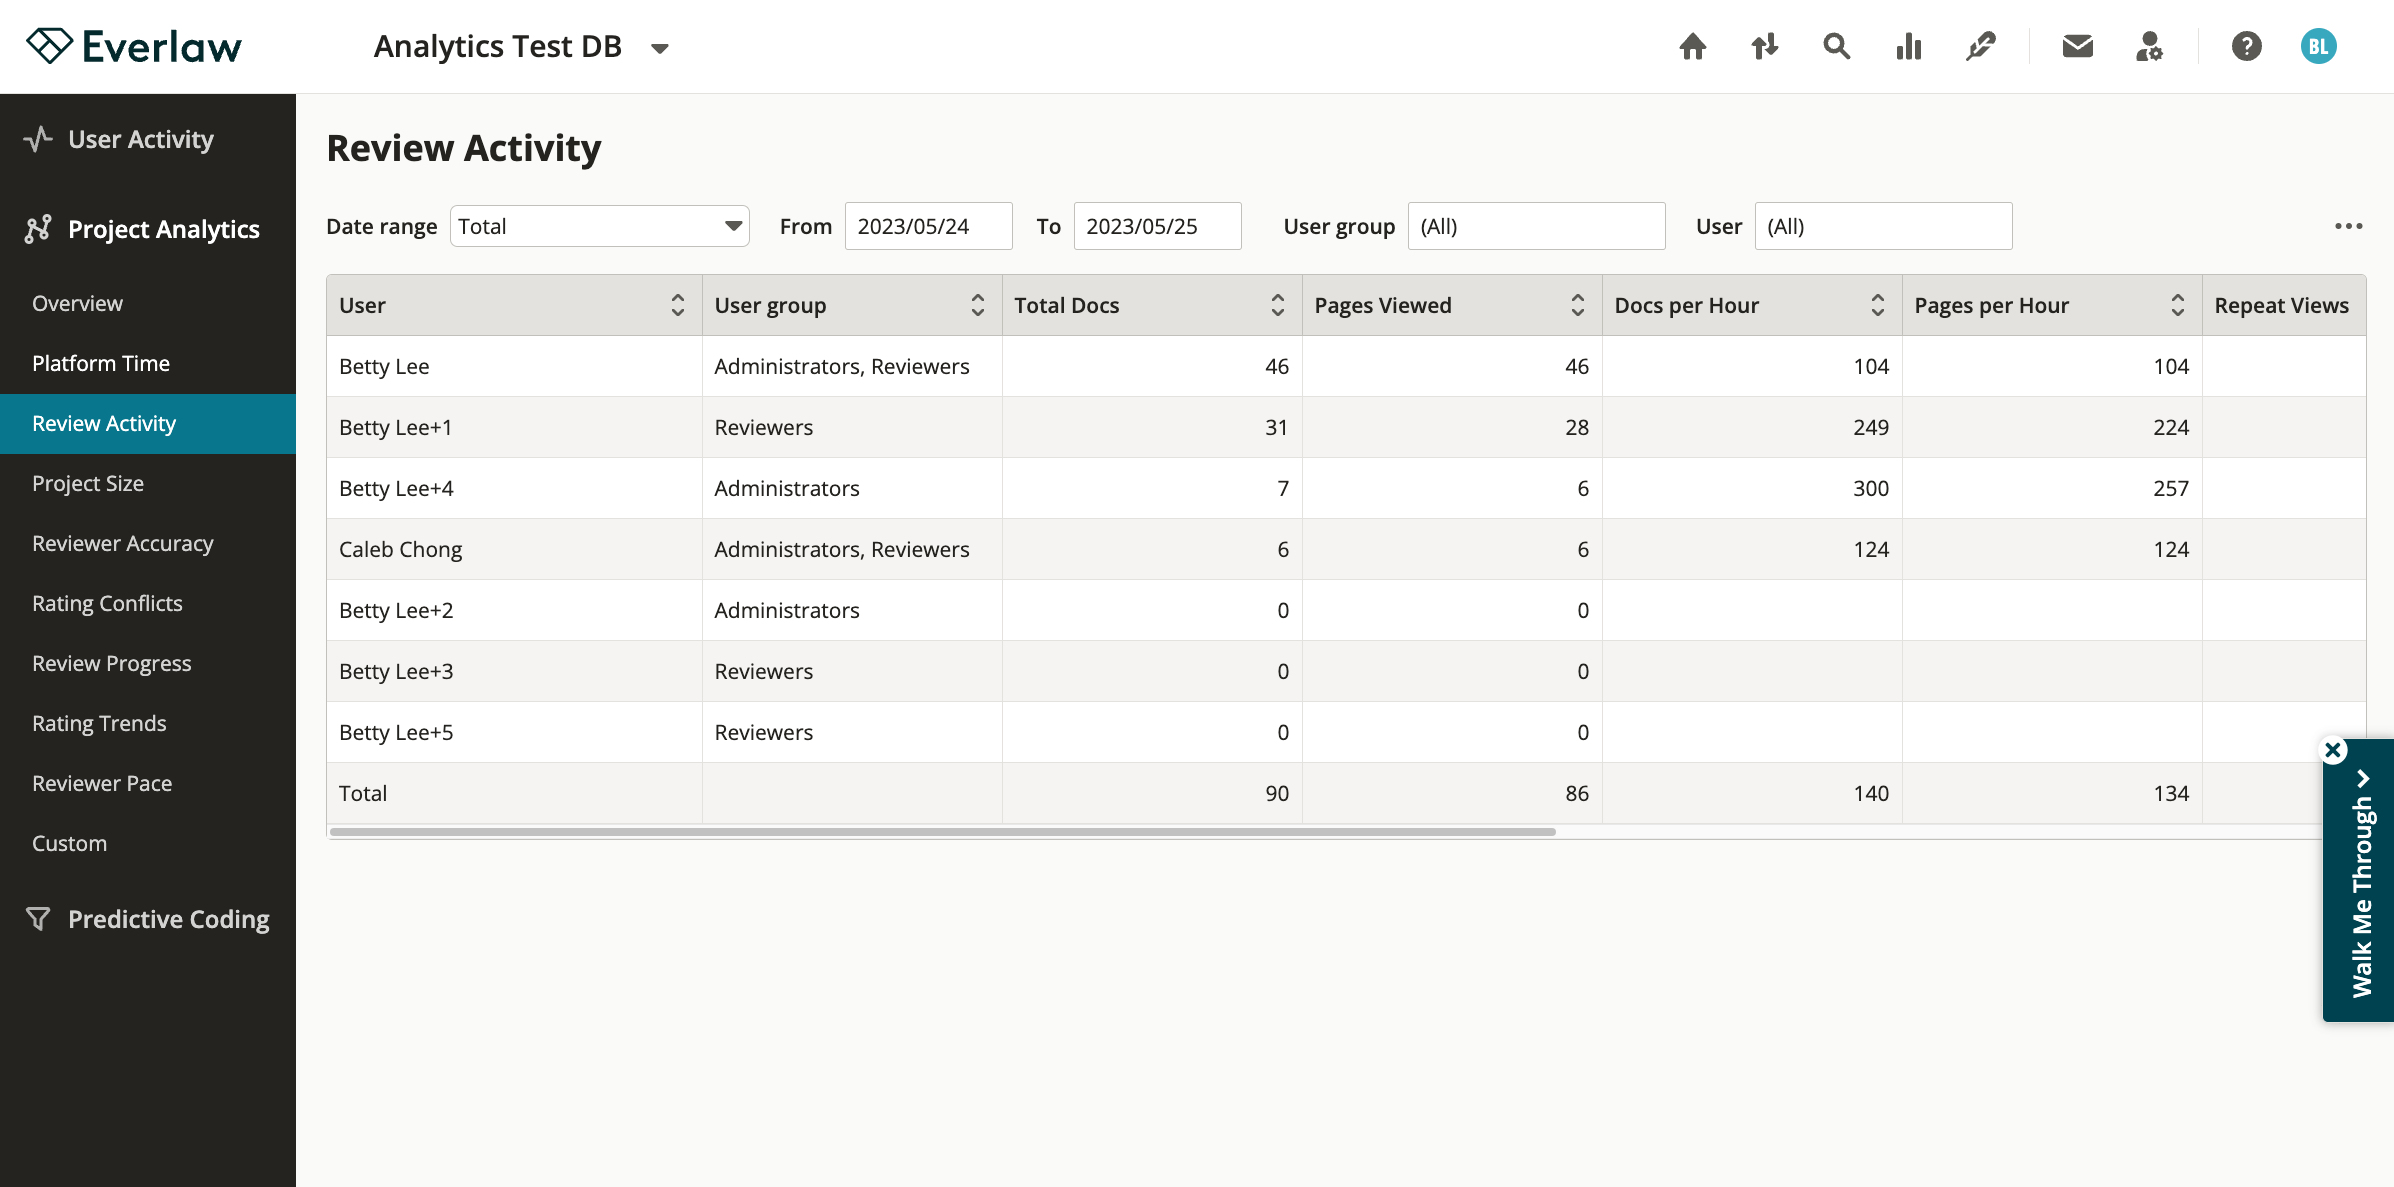2394x1187 pixels.
Task: Select the Caleb Chong user cell
Action: (x=514, y=549)
